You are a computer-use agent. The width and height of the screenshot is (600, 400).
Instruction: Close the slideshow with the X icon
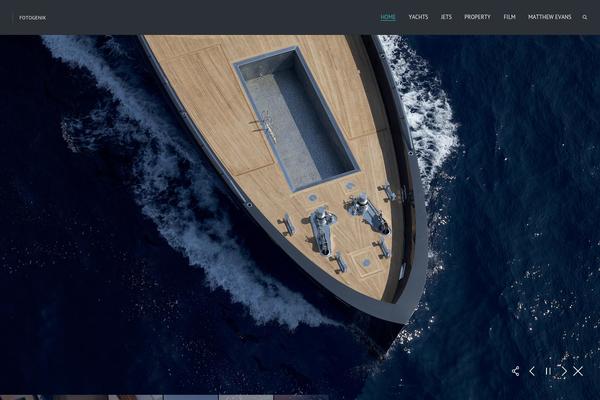(x=578, y=371)
